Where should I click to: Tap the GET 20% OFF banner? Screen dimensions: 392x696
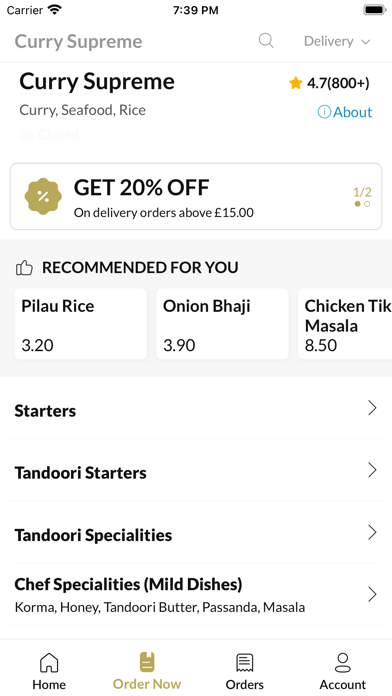click(196, 196)
